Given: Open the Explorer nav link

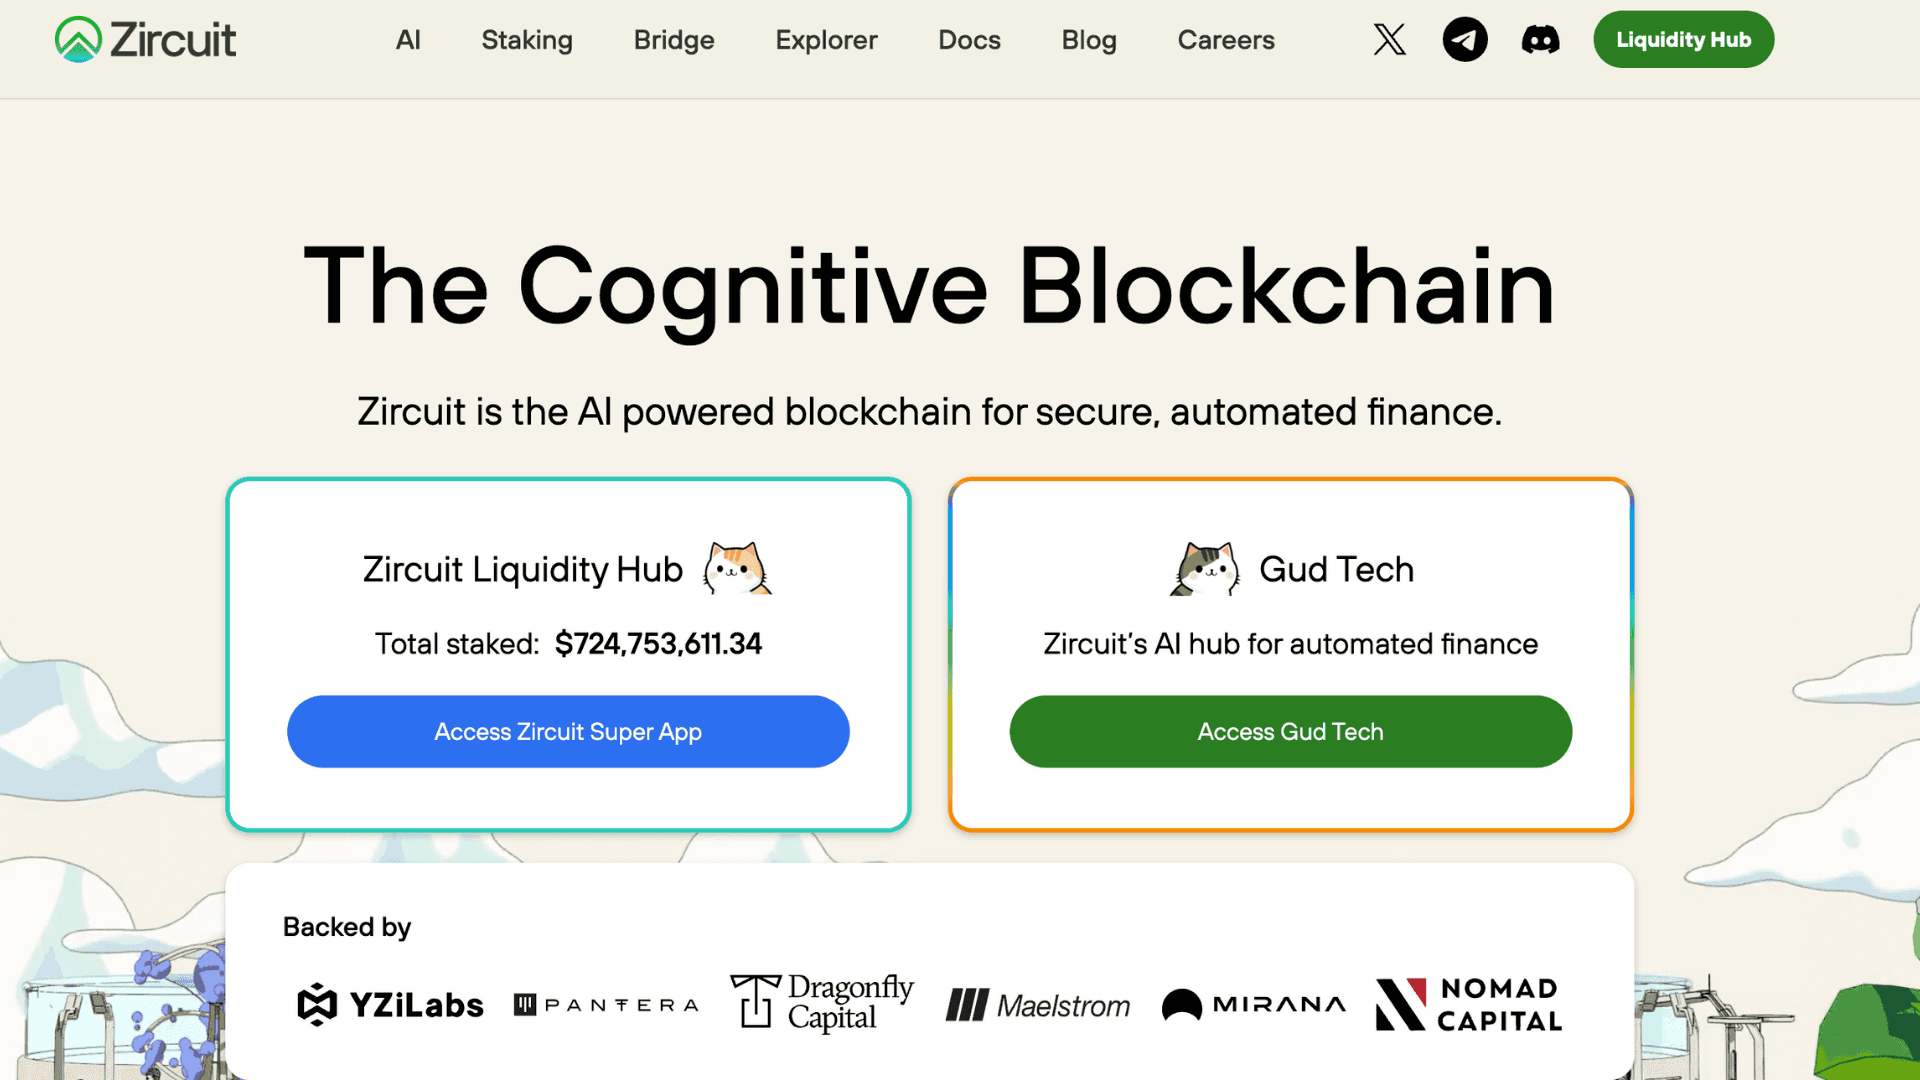Looking at the screenshot, I should (x=826, y=40).
